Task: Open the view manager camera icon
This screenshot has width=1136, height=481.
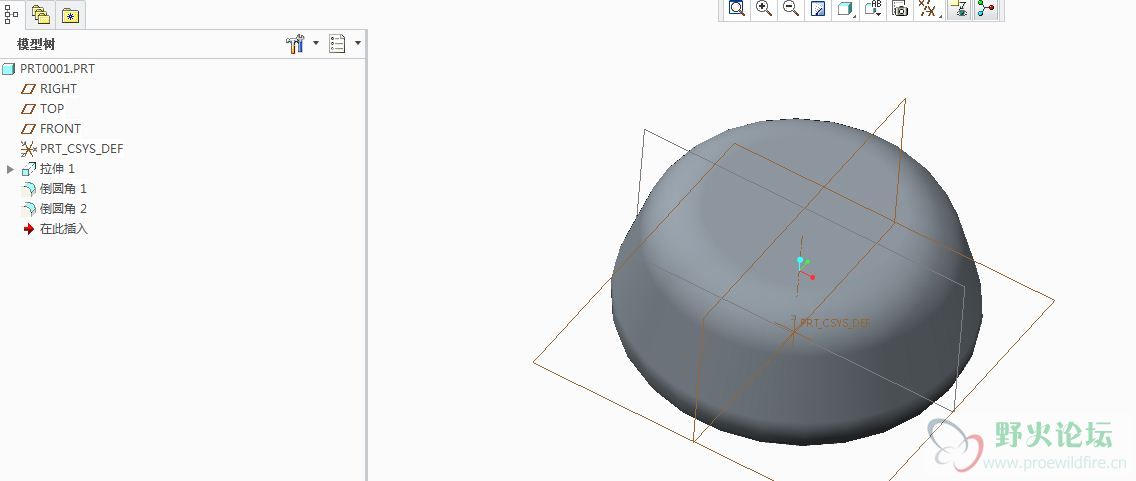Action: 900,9
